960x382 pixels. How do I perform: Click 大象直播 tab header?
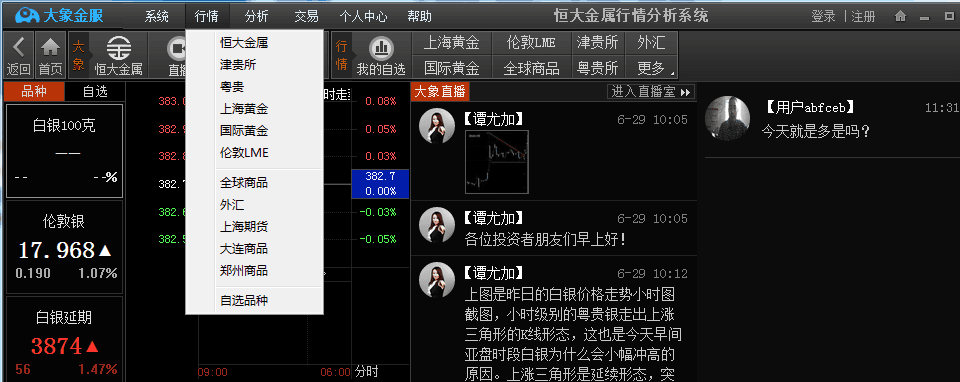(x=441, y=92)
